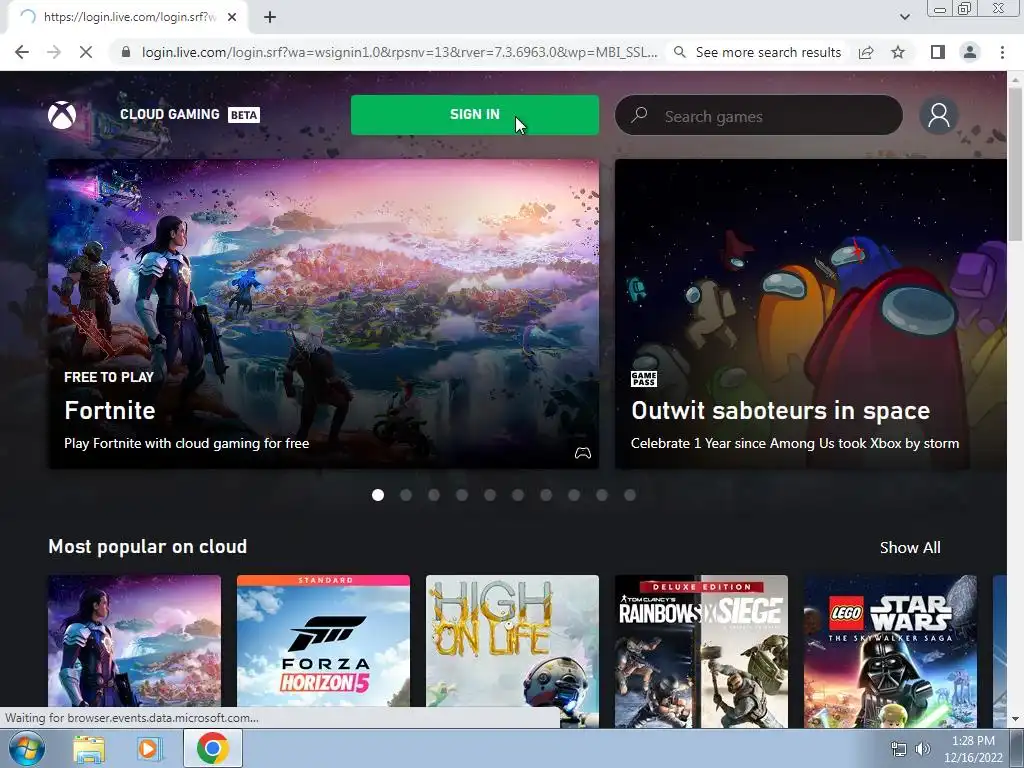Click the scrollbar down arrow
Viewport: 1024px width, 768px height.
point(1016,719)
